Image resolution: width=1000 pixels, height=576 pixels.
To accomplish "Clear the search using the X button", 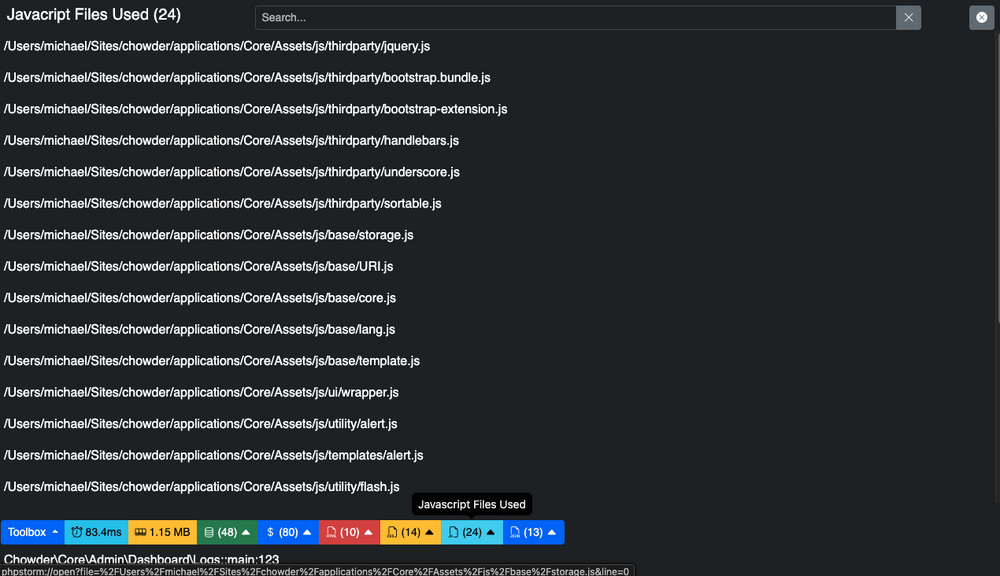I will 908,17.
